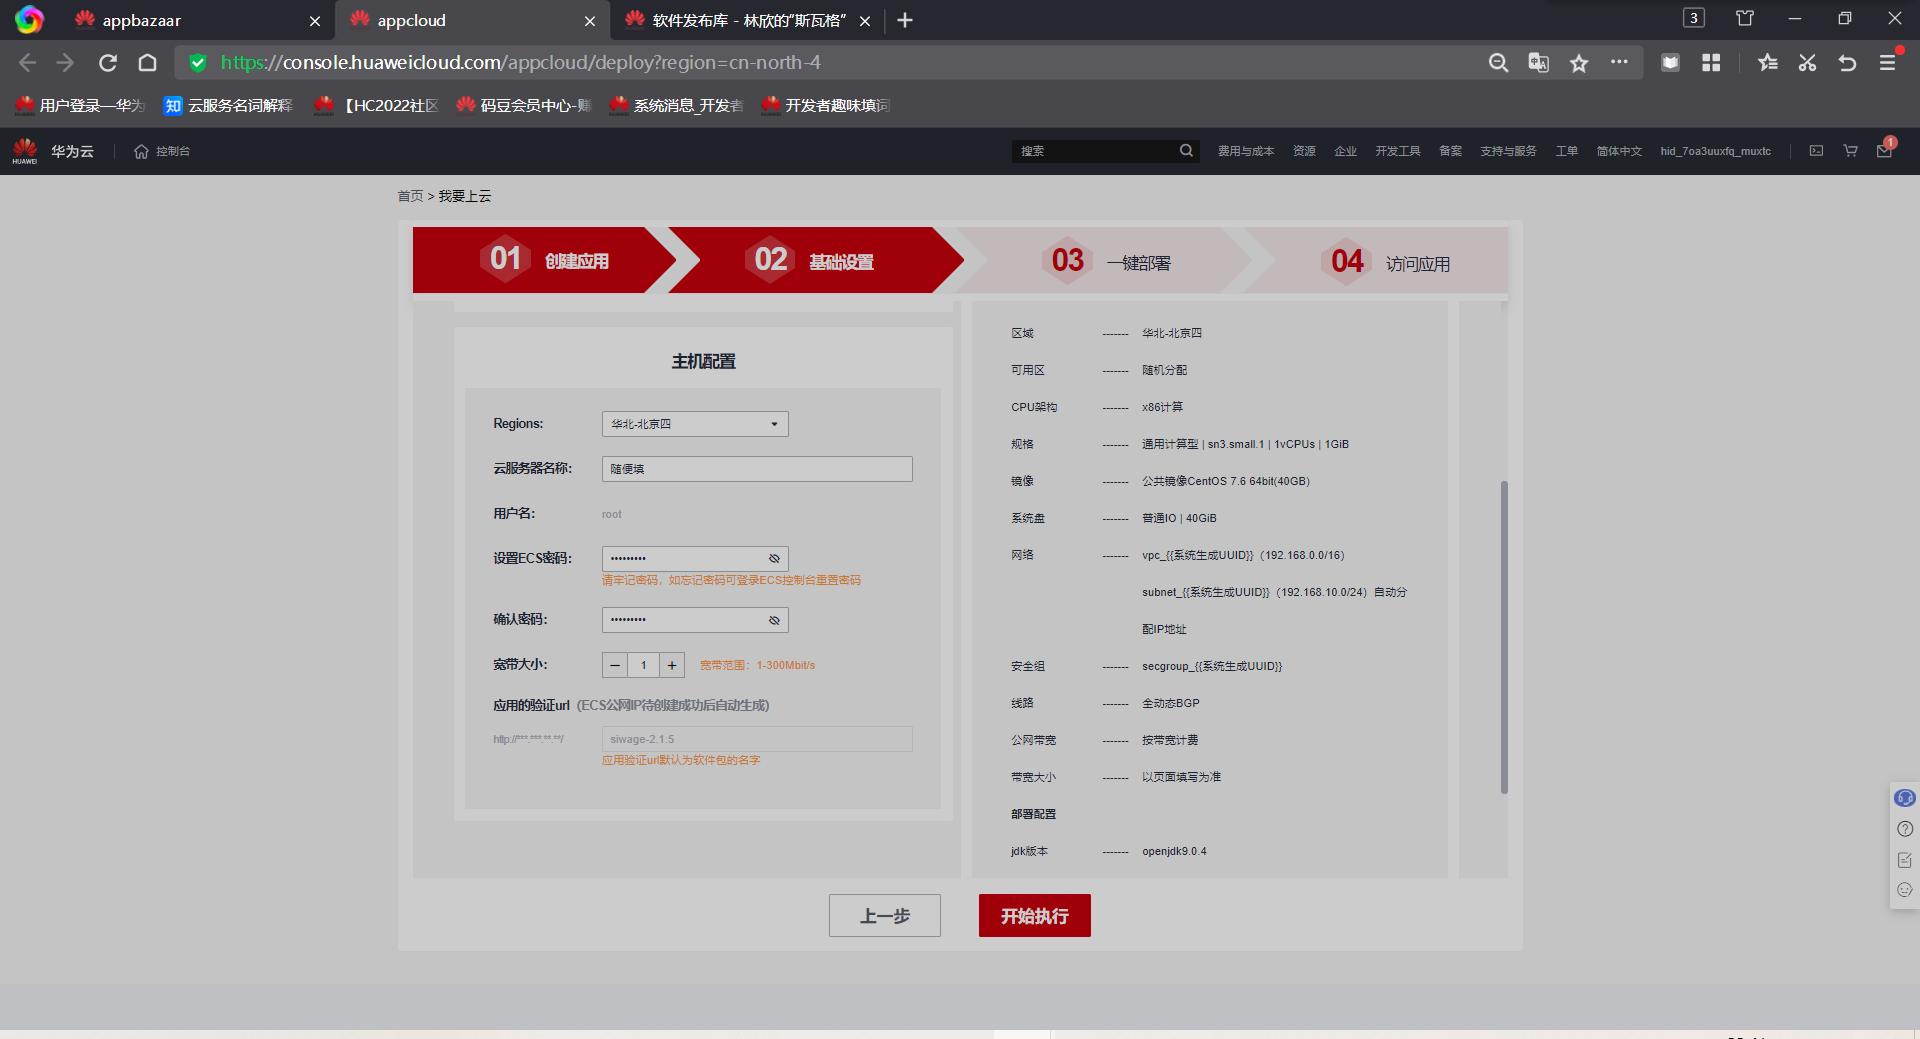
Task: Increase the bandwidth size with plus
Action: (x=672, y=665)
